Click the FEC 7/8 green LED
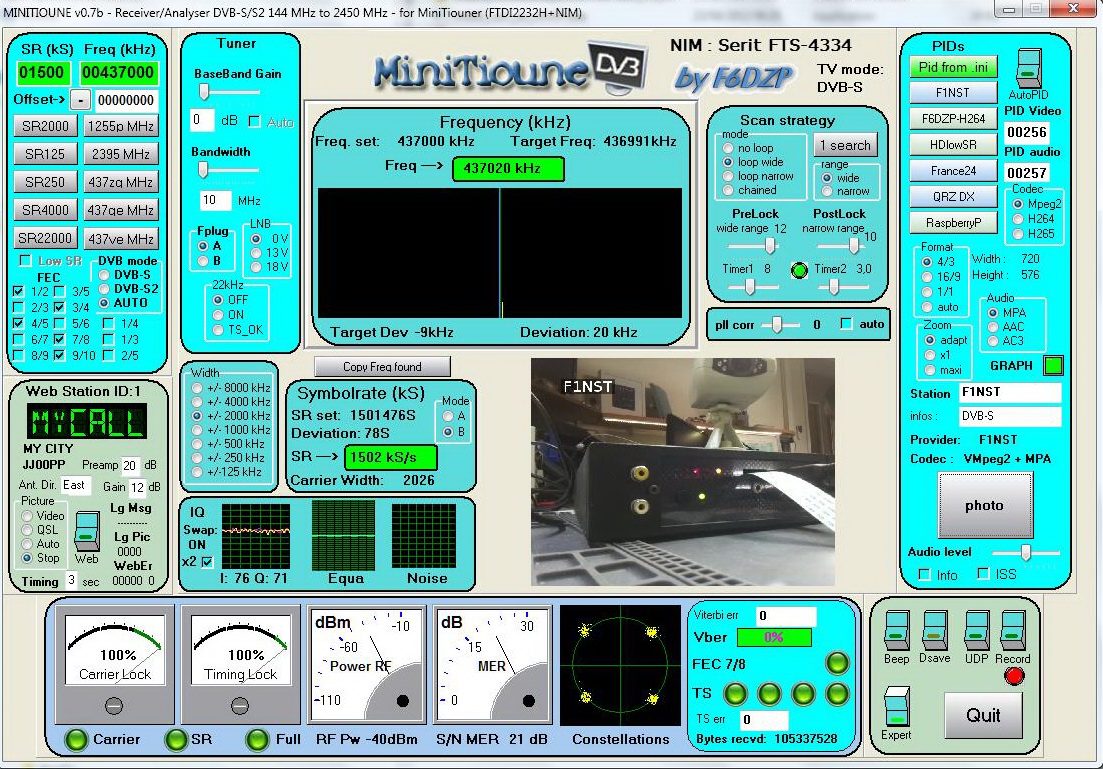The image size is (1103, 769). click(x=836, y=663)
